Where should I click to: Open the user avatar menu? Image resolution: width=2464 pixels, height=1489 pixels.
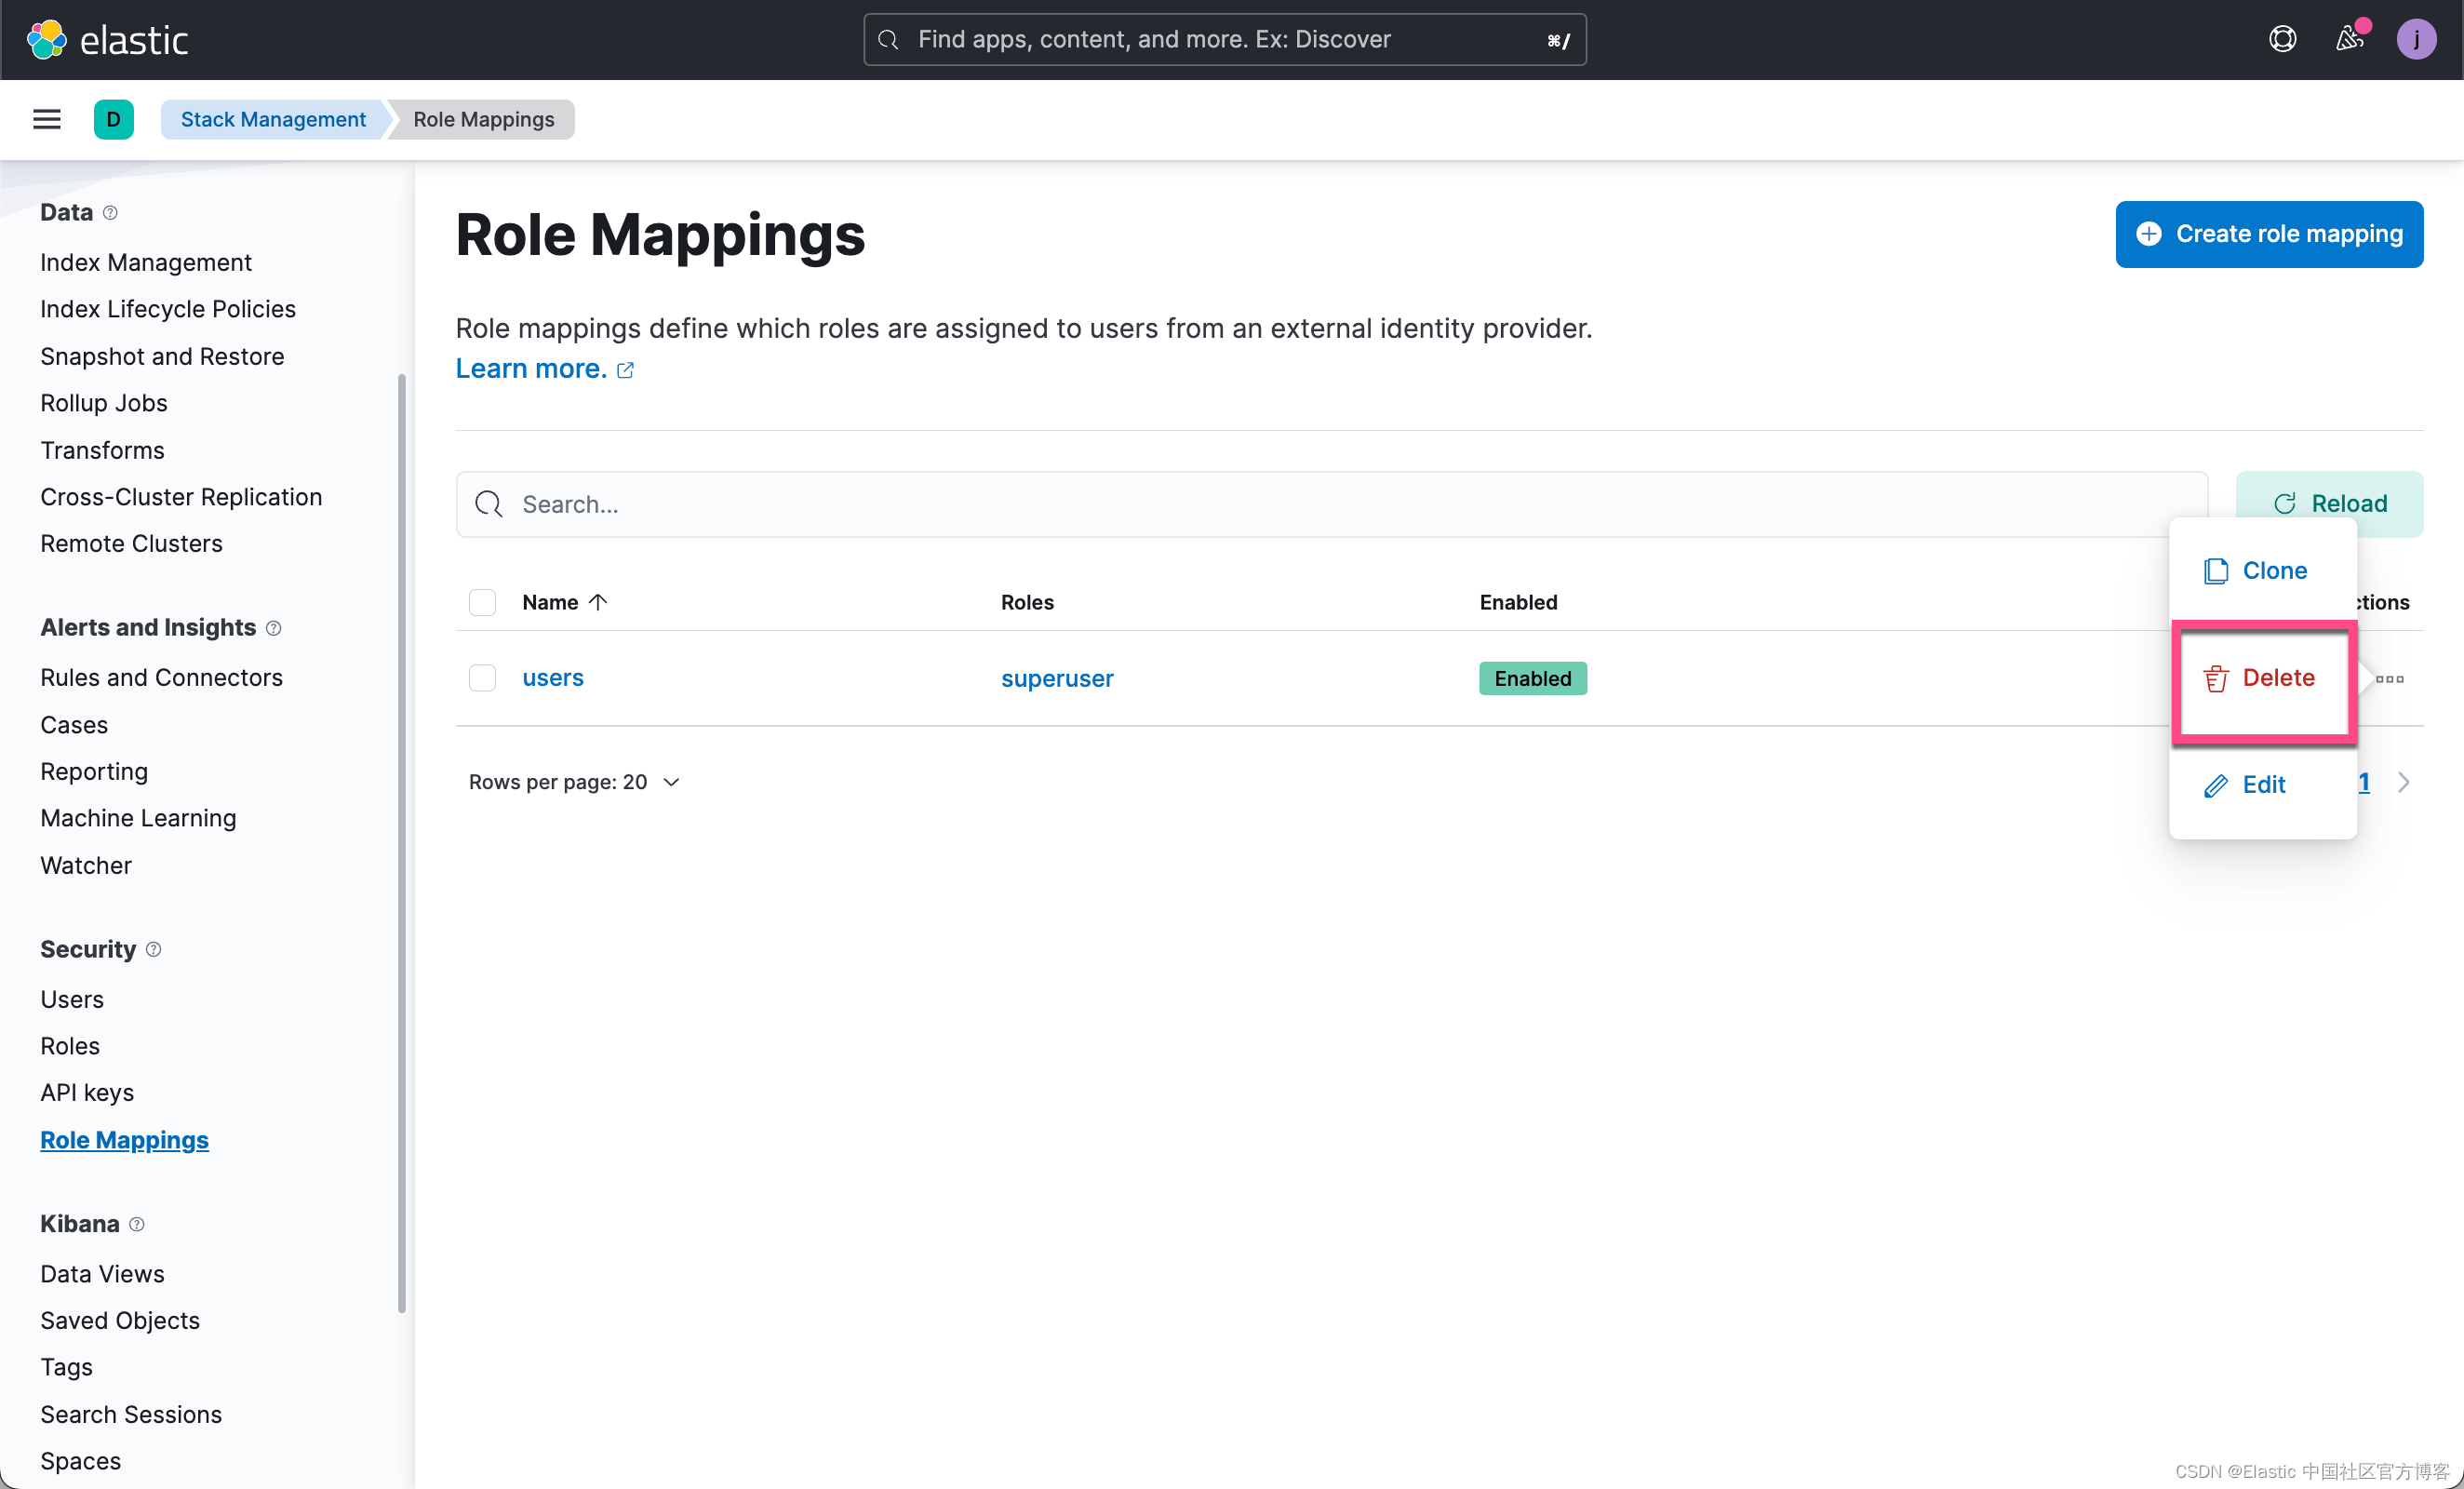coord(2416,39)
